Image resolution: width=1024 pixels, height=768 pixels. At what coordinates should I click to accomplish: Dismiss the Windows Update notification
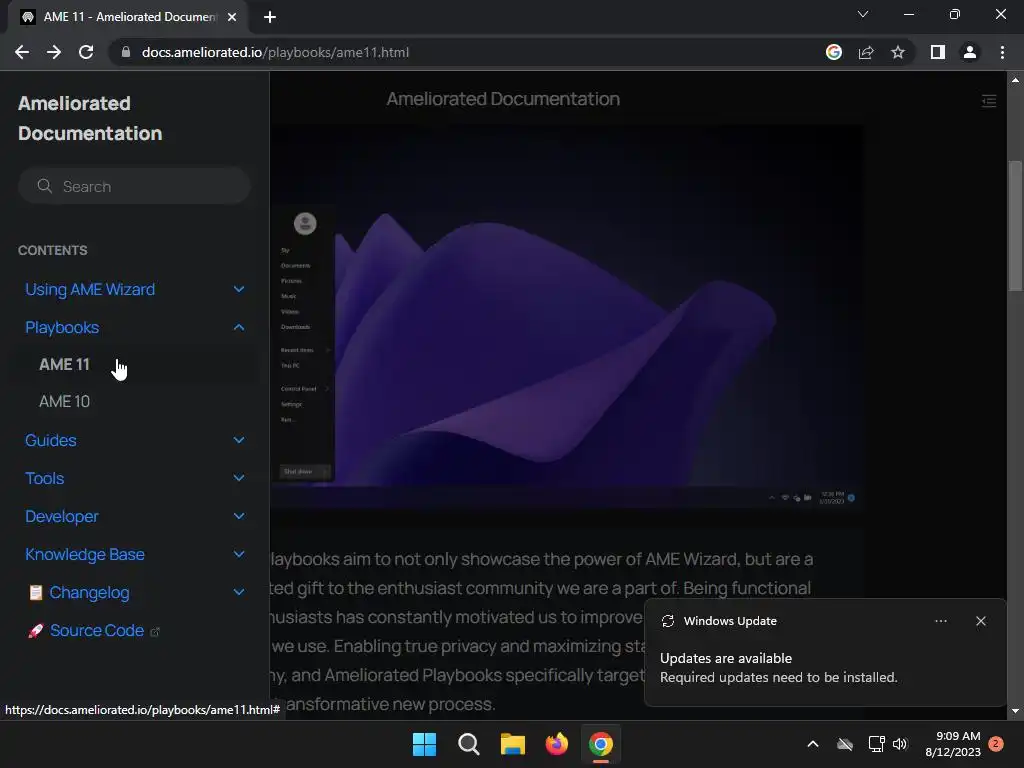point(980,621)
